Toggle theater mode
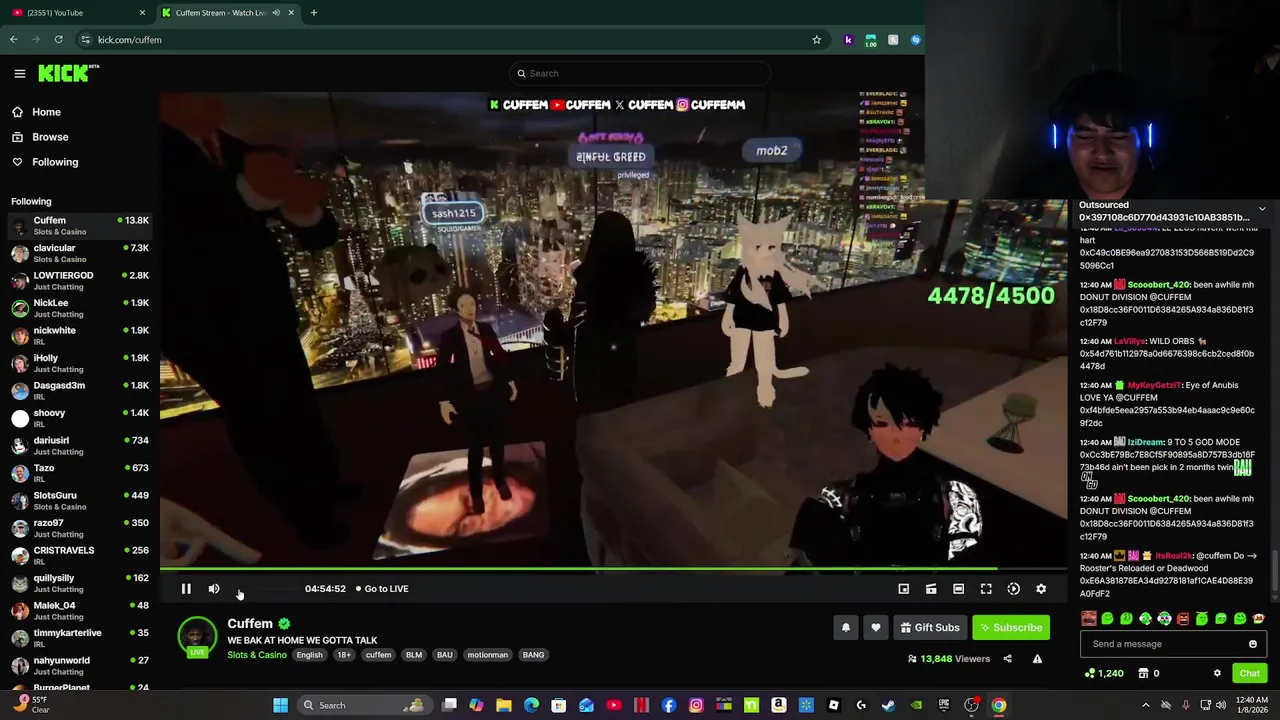 (958, 589)
